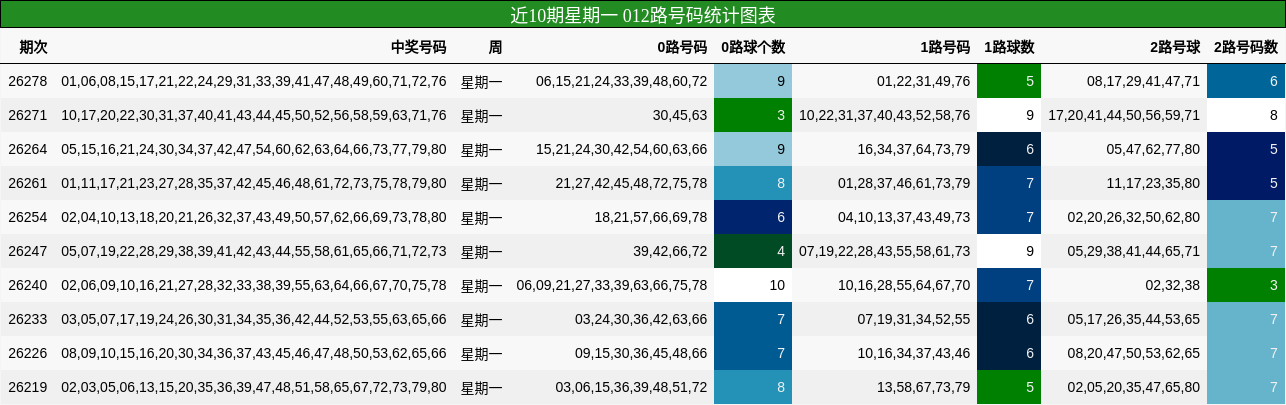Click the 2路号球 column header
The image size is (1286, 405).
(x=1175, y=47)
